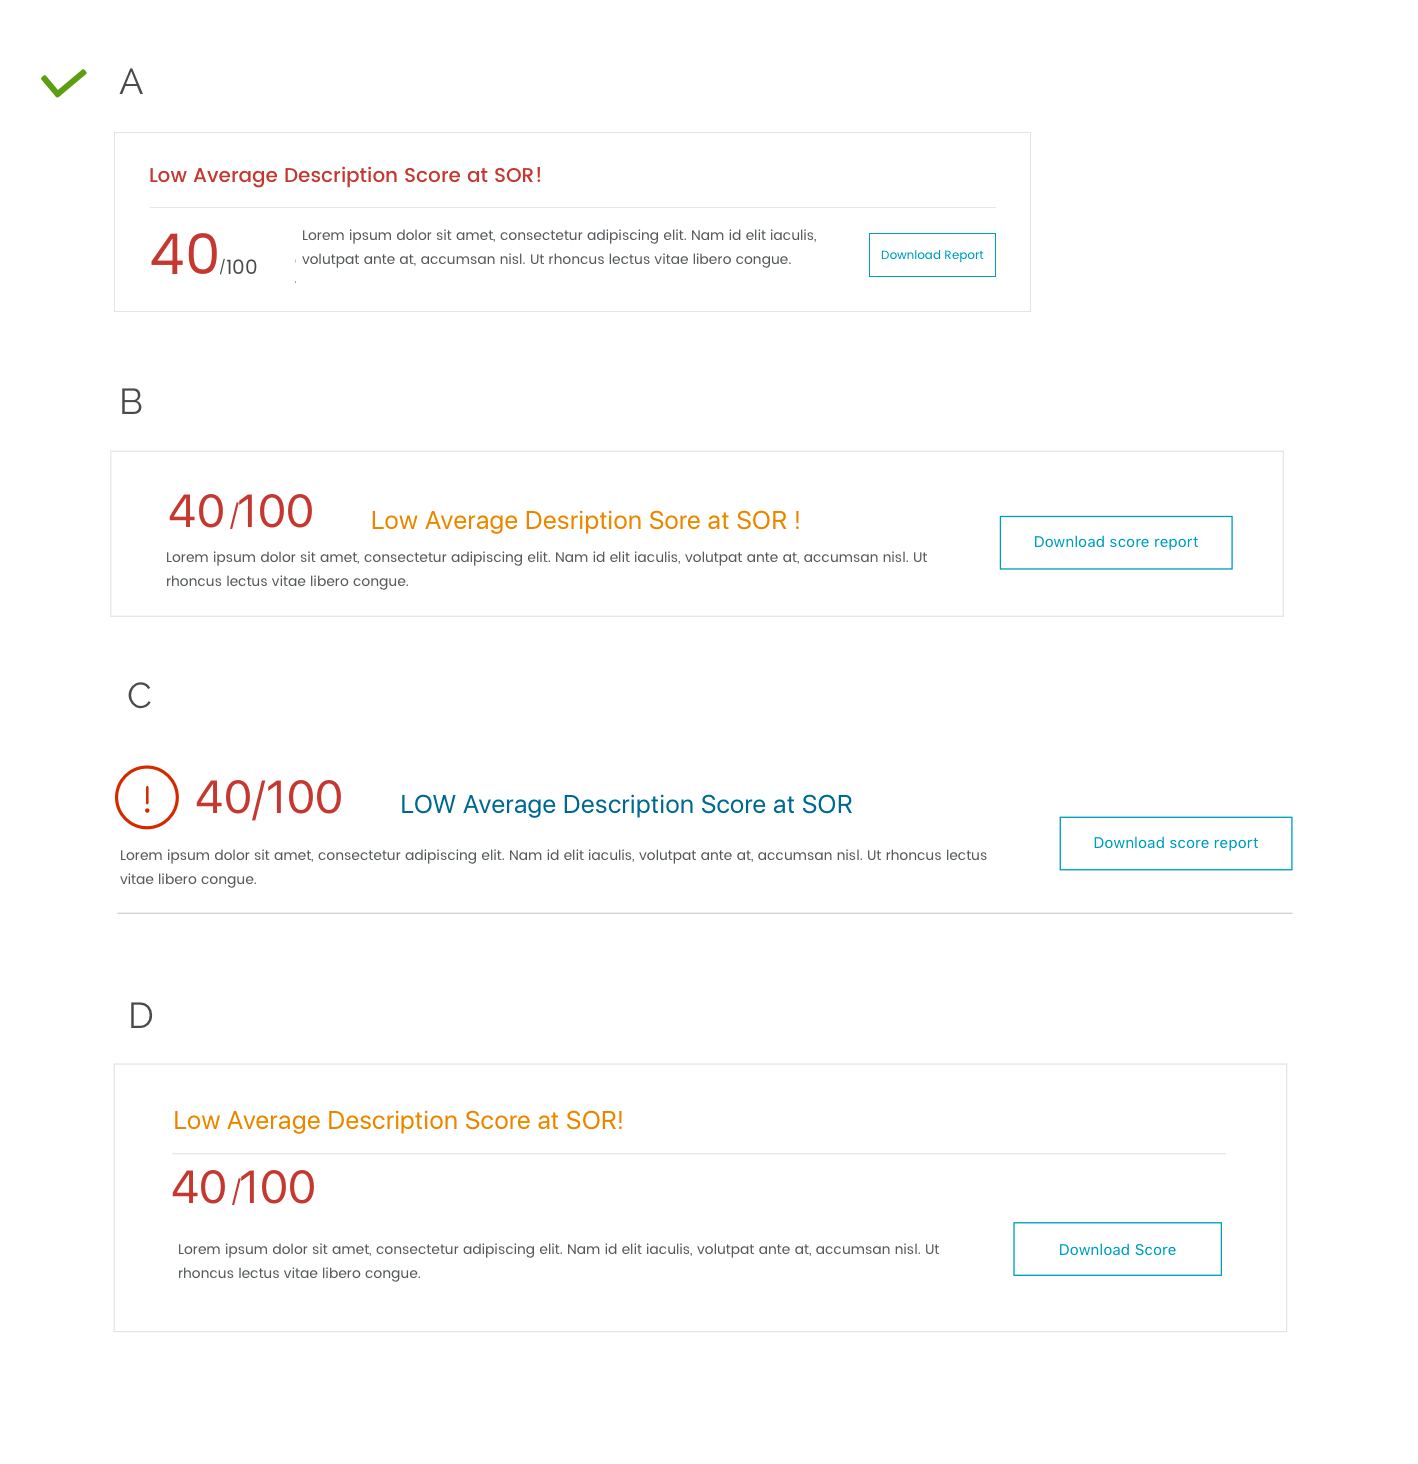Click Download score report in option C

(x=1175, y=843)
